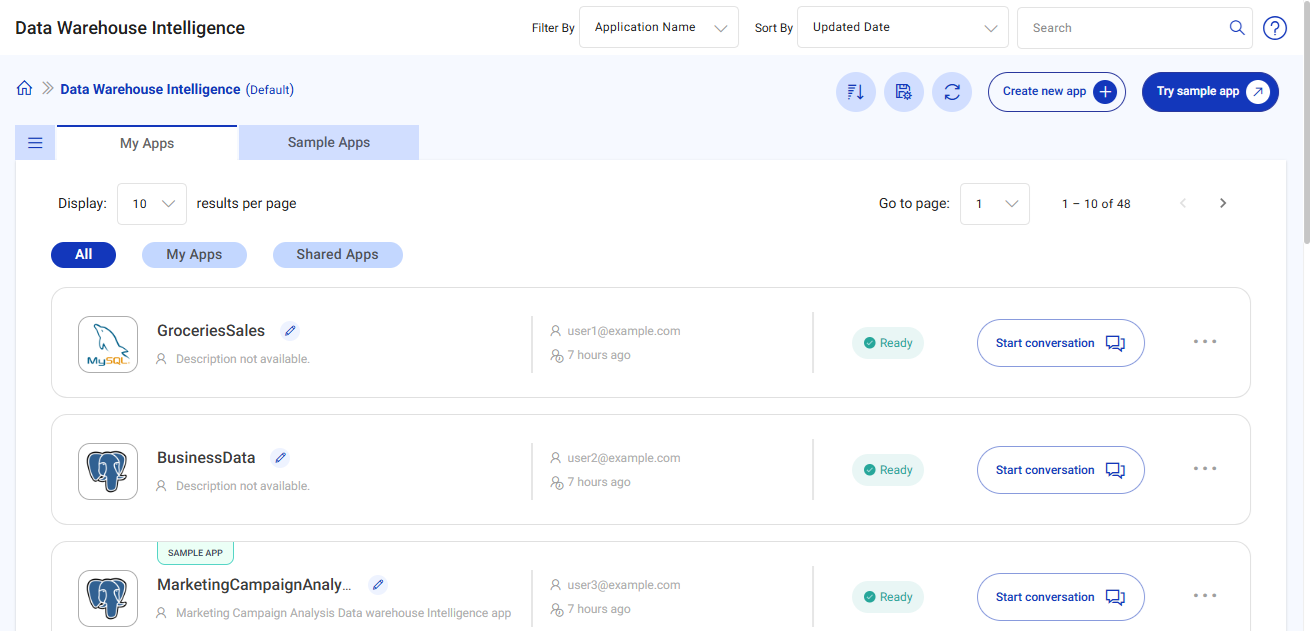Click the save app settings icon

[903, 91]
